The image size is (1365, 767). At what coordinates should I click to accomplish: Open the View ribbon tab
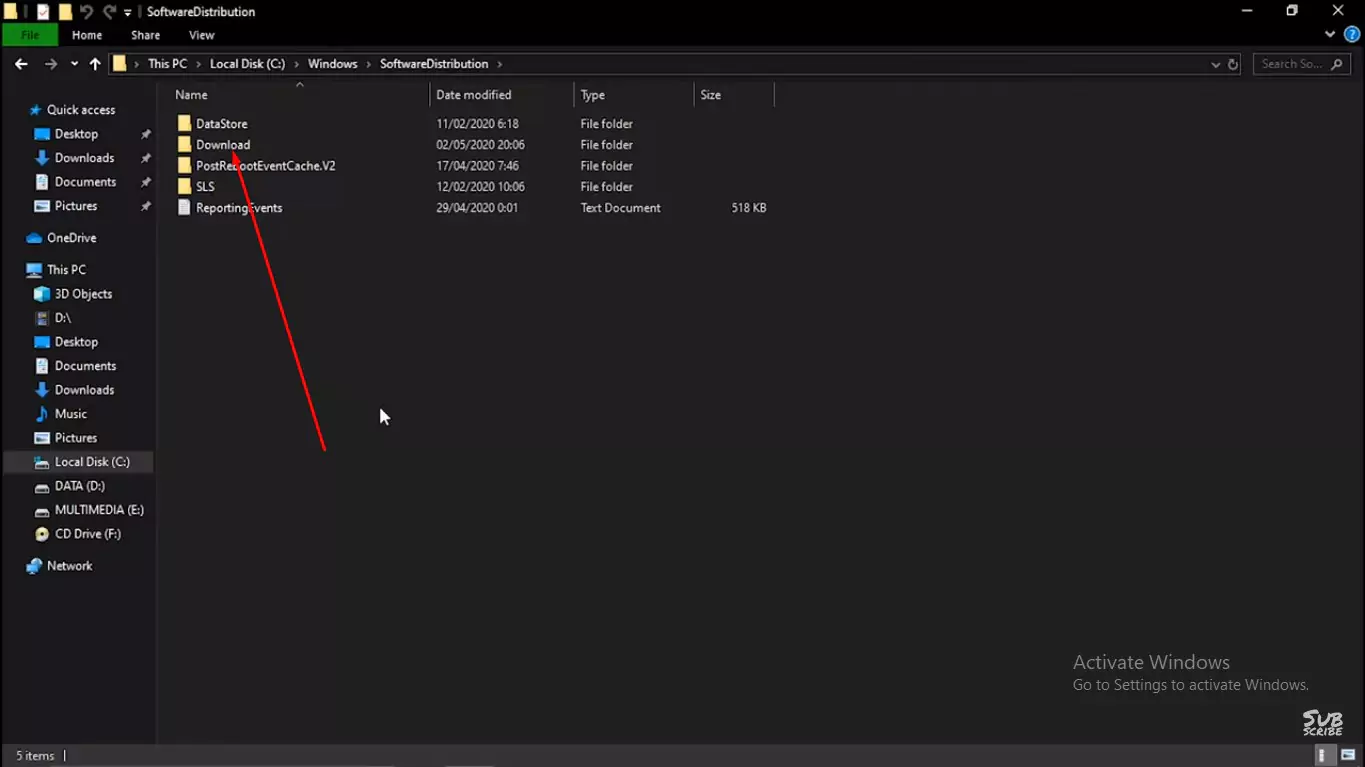[201, 35]
